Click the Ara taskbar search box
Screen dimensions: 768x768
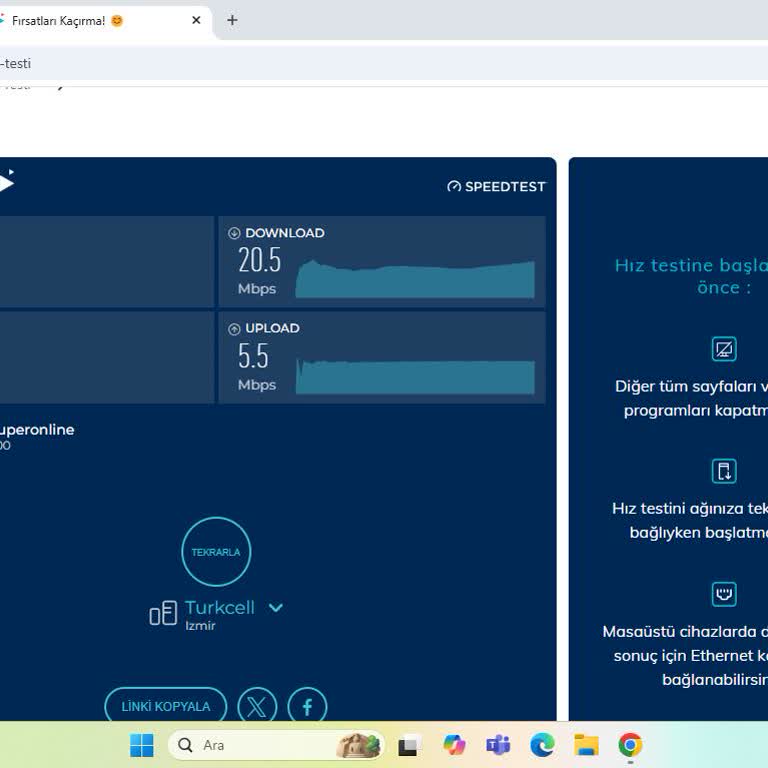[x=260, y=745]
